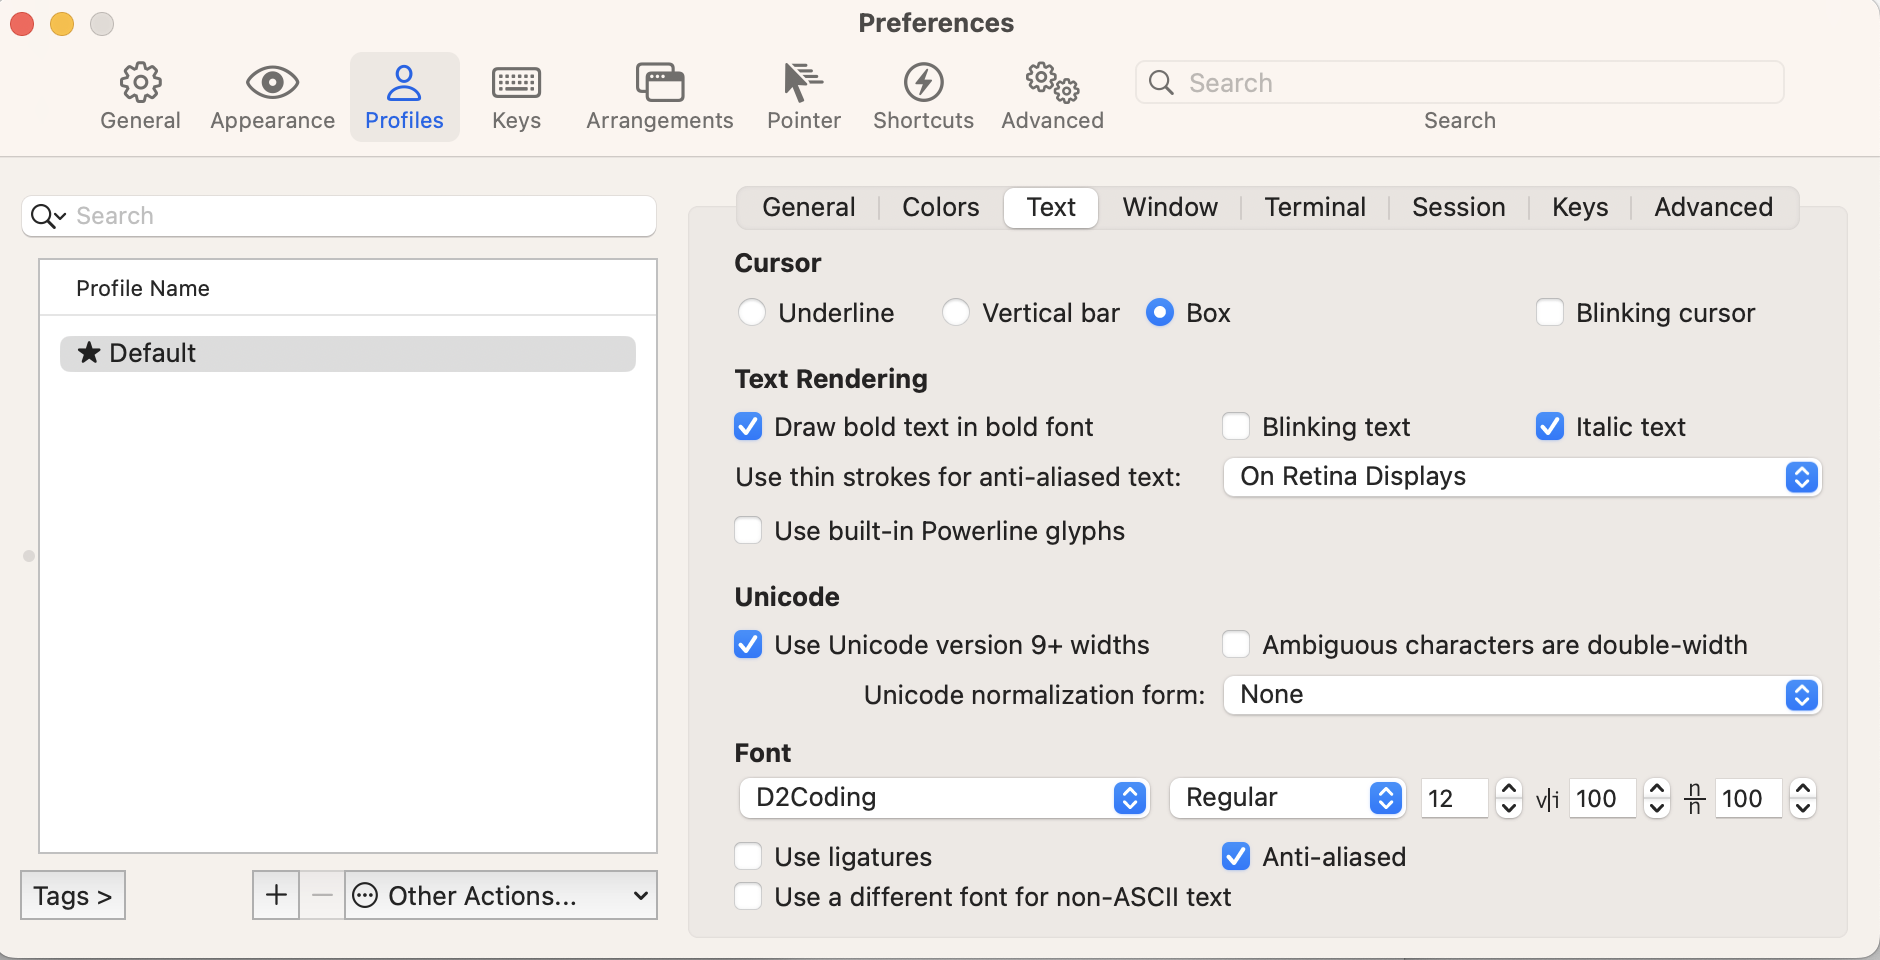This screenshot has height=960, width=1880.
Task: Open the Keys preferences pane
Action: pyautogui.click(x=516, y=97)
